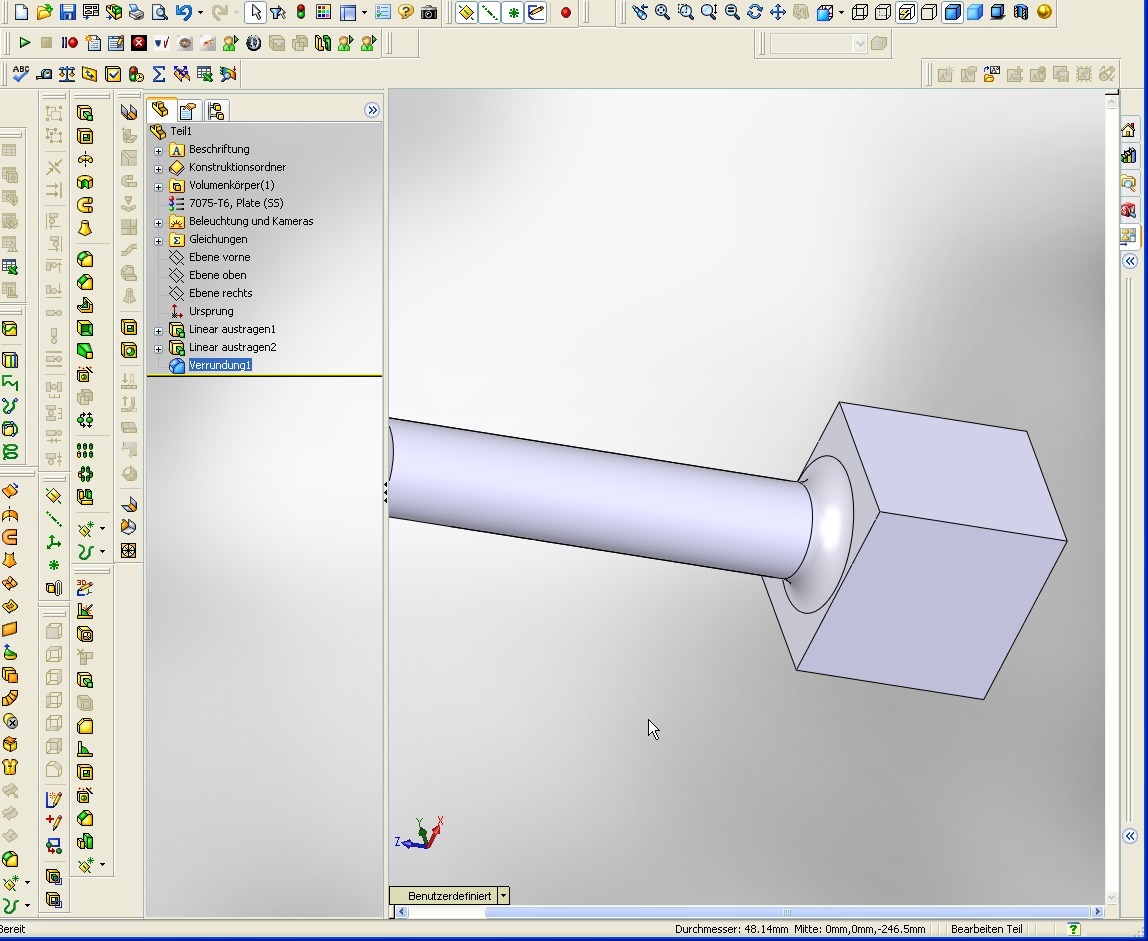
Task: Select the 7075-T6, Plate (SS) material
Action: coord(236,203)
